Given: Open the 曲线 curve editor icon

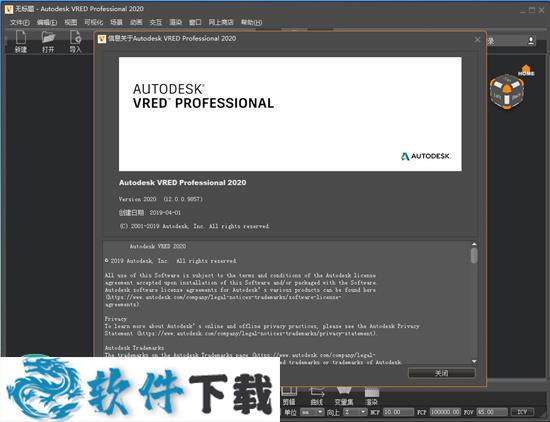Looking at the screenshot, I should point(317,396).
